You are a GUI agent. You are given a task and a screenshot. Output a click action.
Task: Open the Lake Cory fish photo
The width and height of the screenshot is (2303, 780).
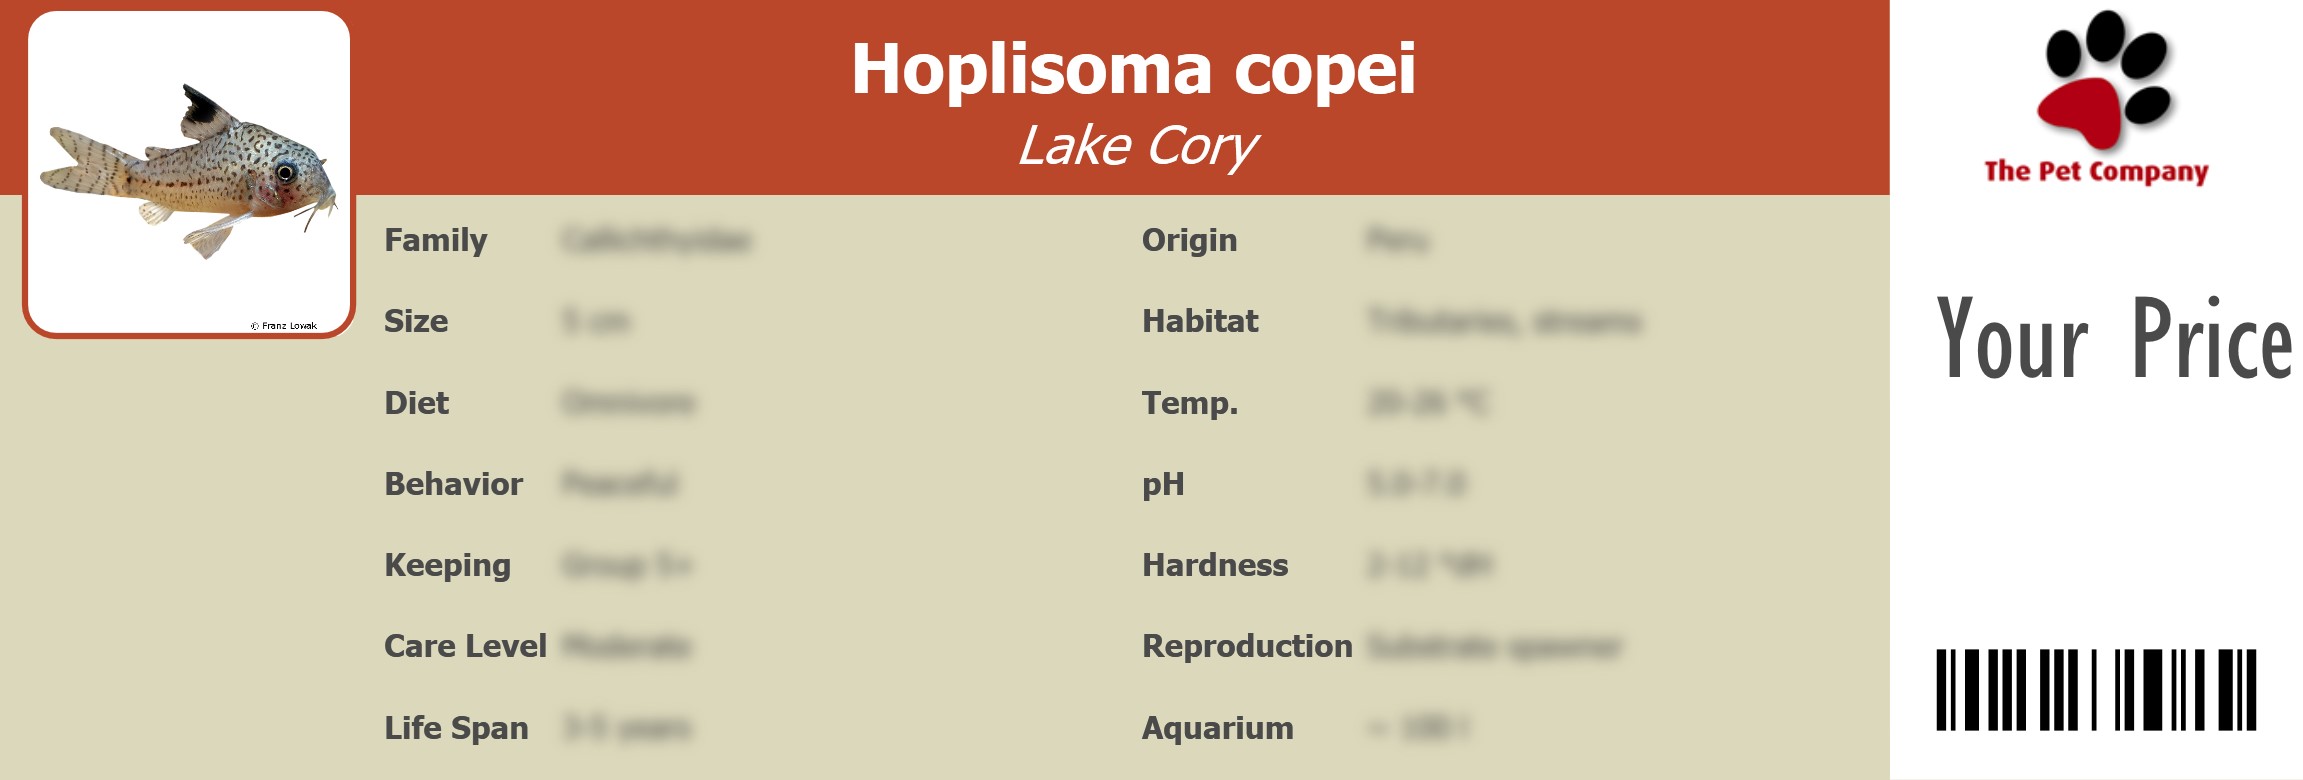click(x=189, y=170)
